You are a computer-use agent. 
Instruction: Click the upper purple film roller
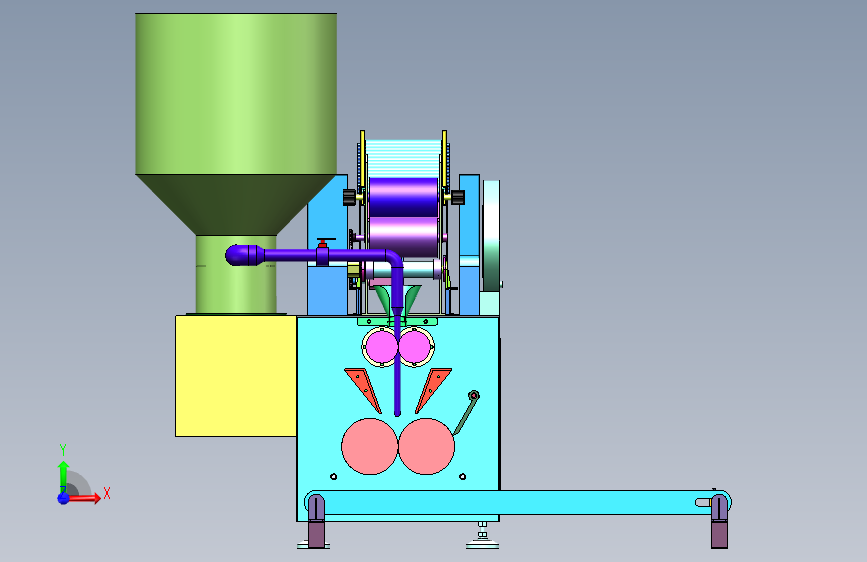pyautogui.click(x=403, y=197)
